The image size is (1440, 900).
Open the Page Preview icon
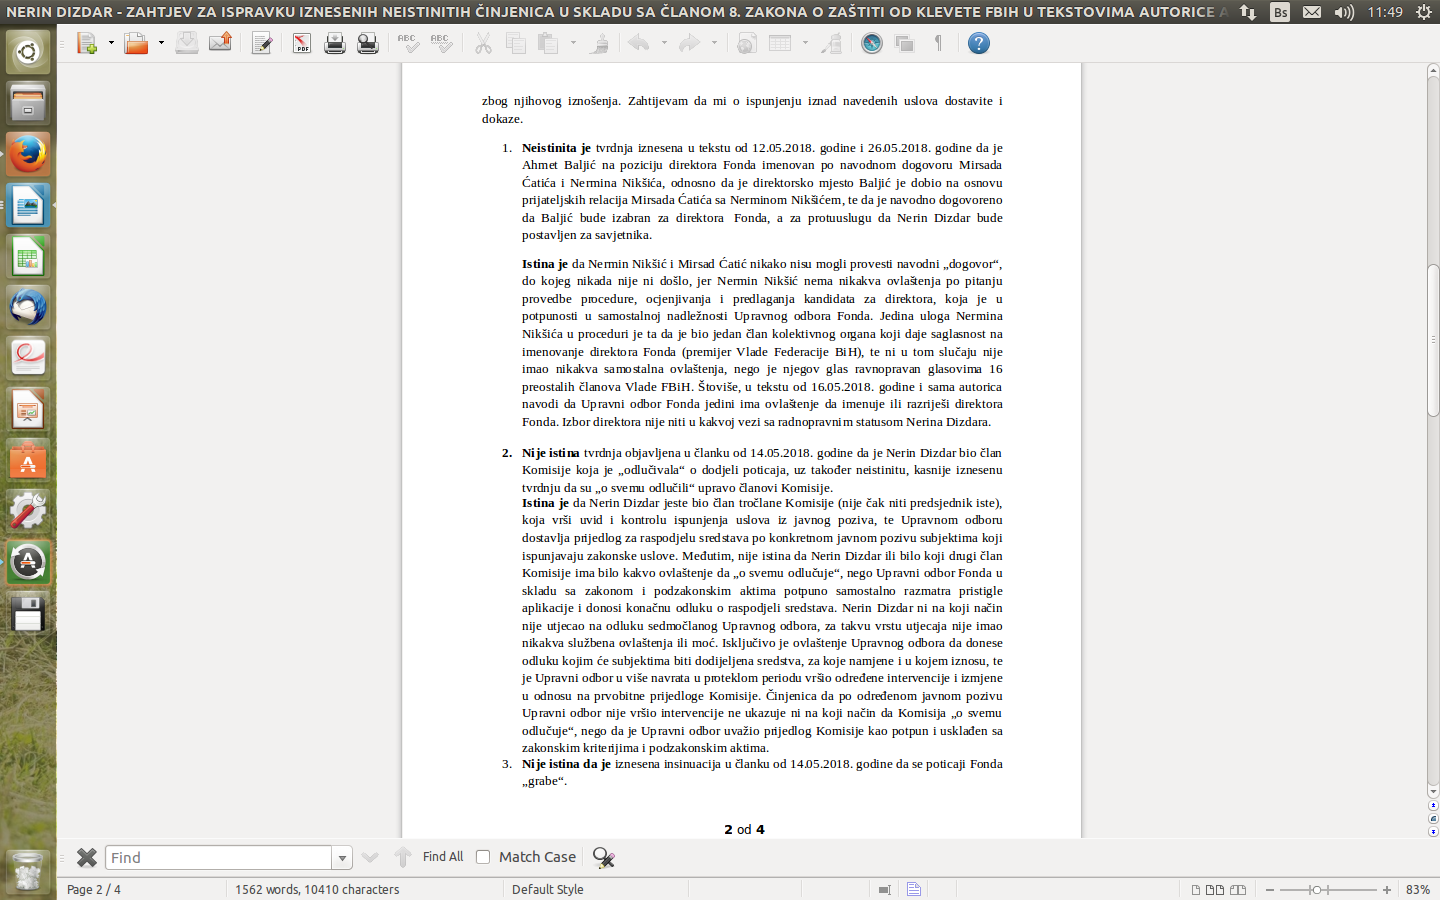click(368, 43)
